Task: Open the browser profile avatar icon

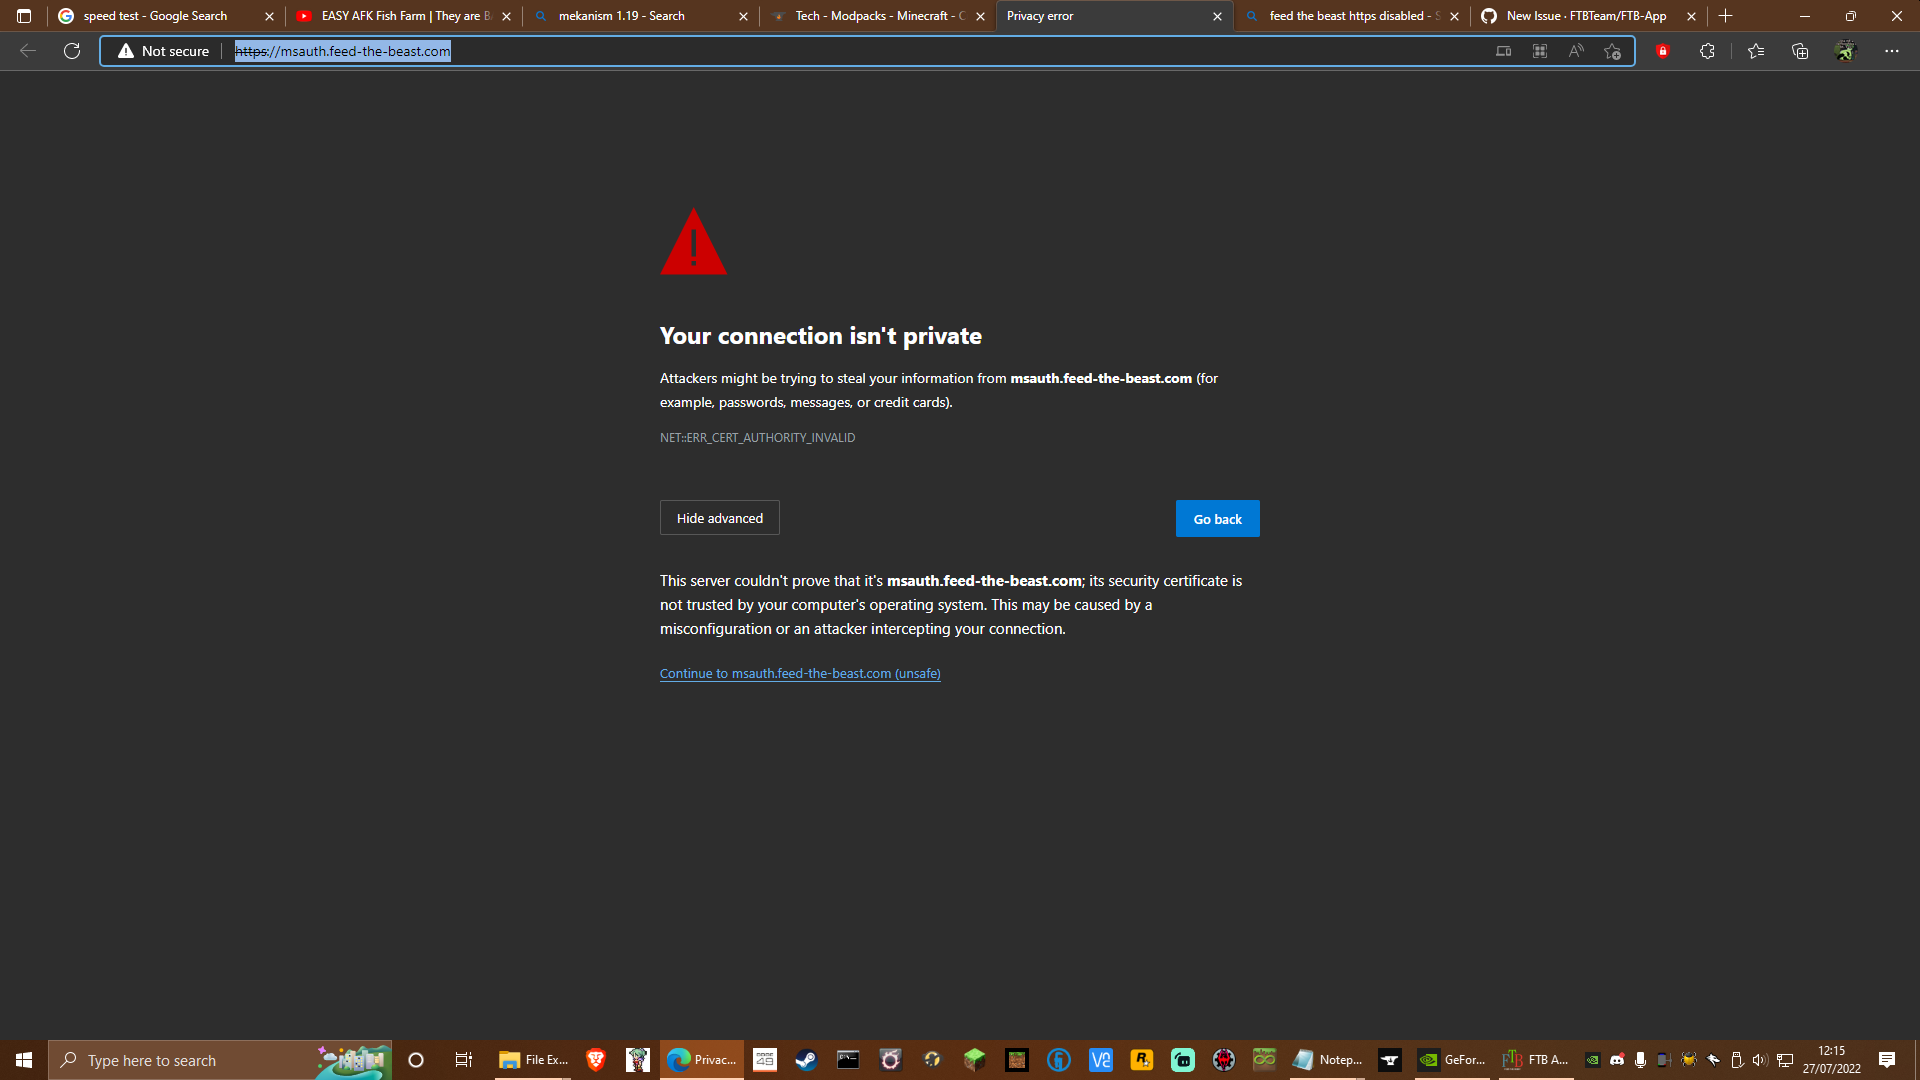Action: click(x=1845, y=51)
